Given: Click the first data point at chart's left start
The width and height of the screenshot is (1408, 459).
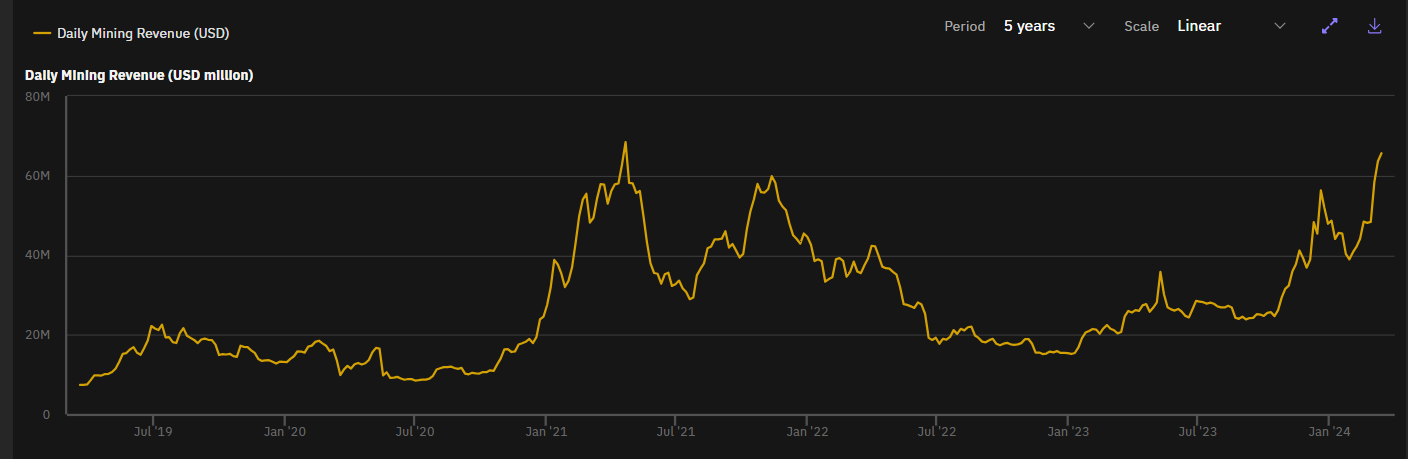Looking at the screenshot, I should pyautogui.click(x=79, y=385).
